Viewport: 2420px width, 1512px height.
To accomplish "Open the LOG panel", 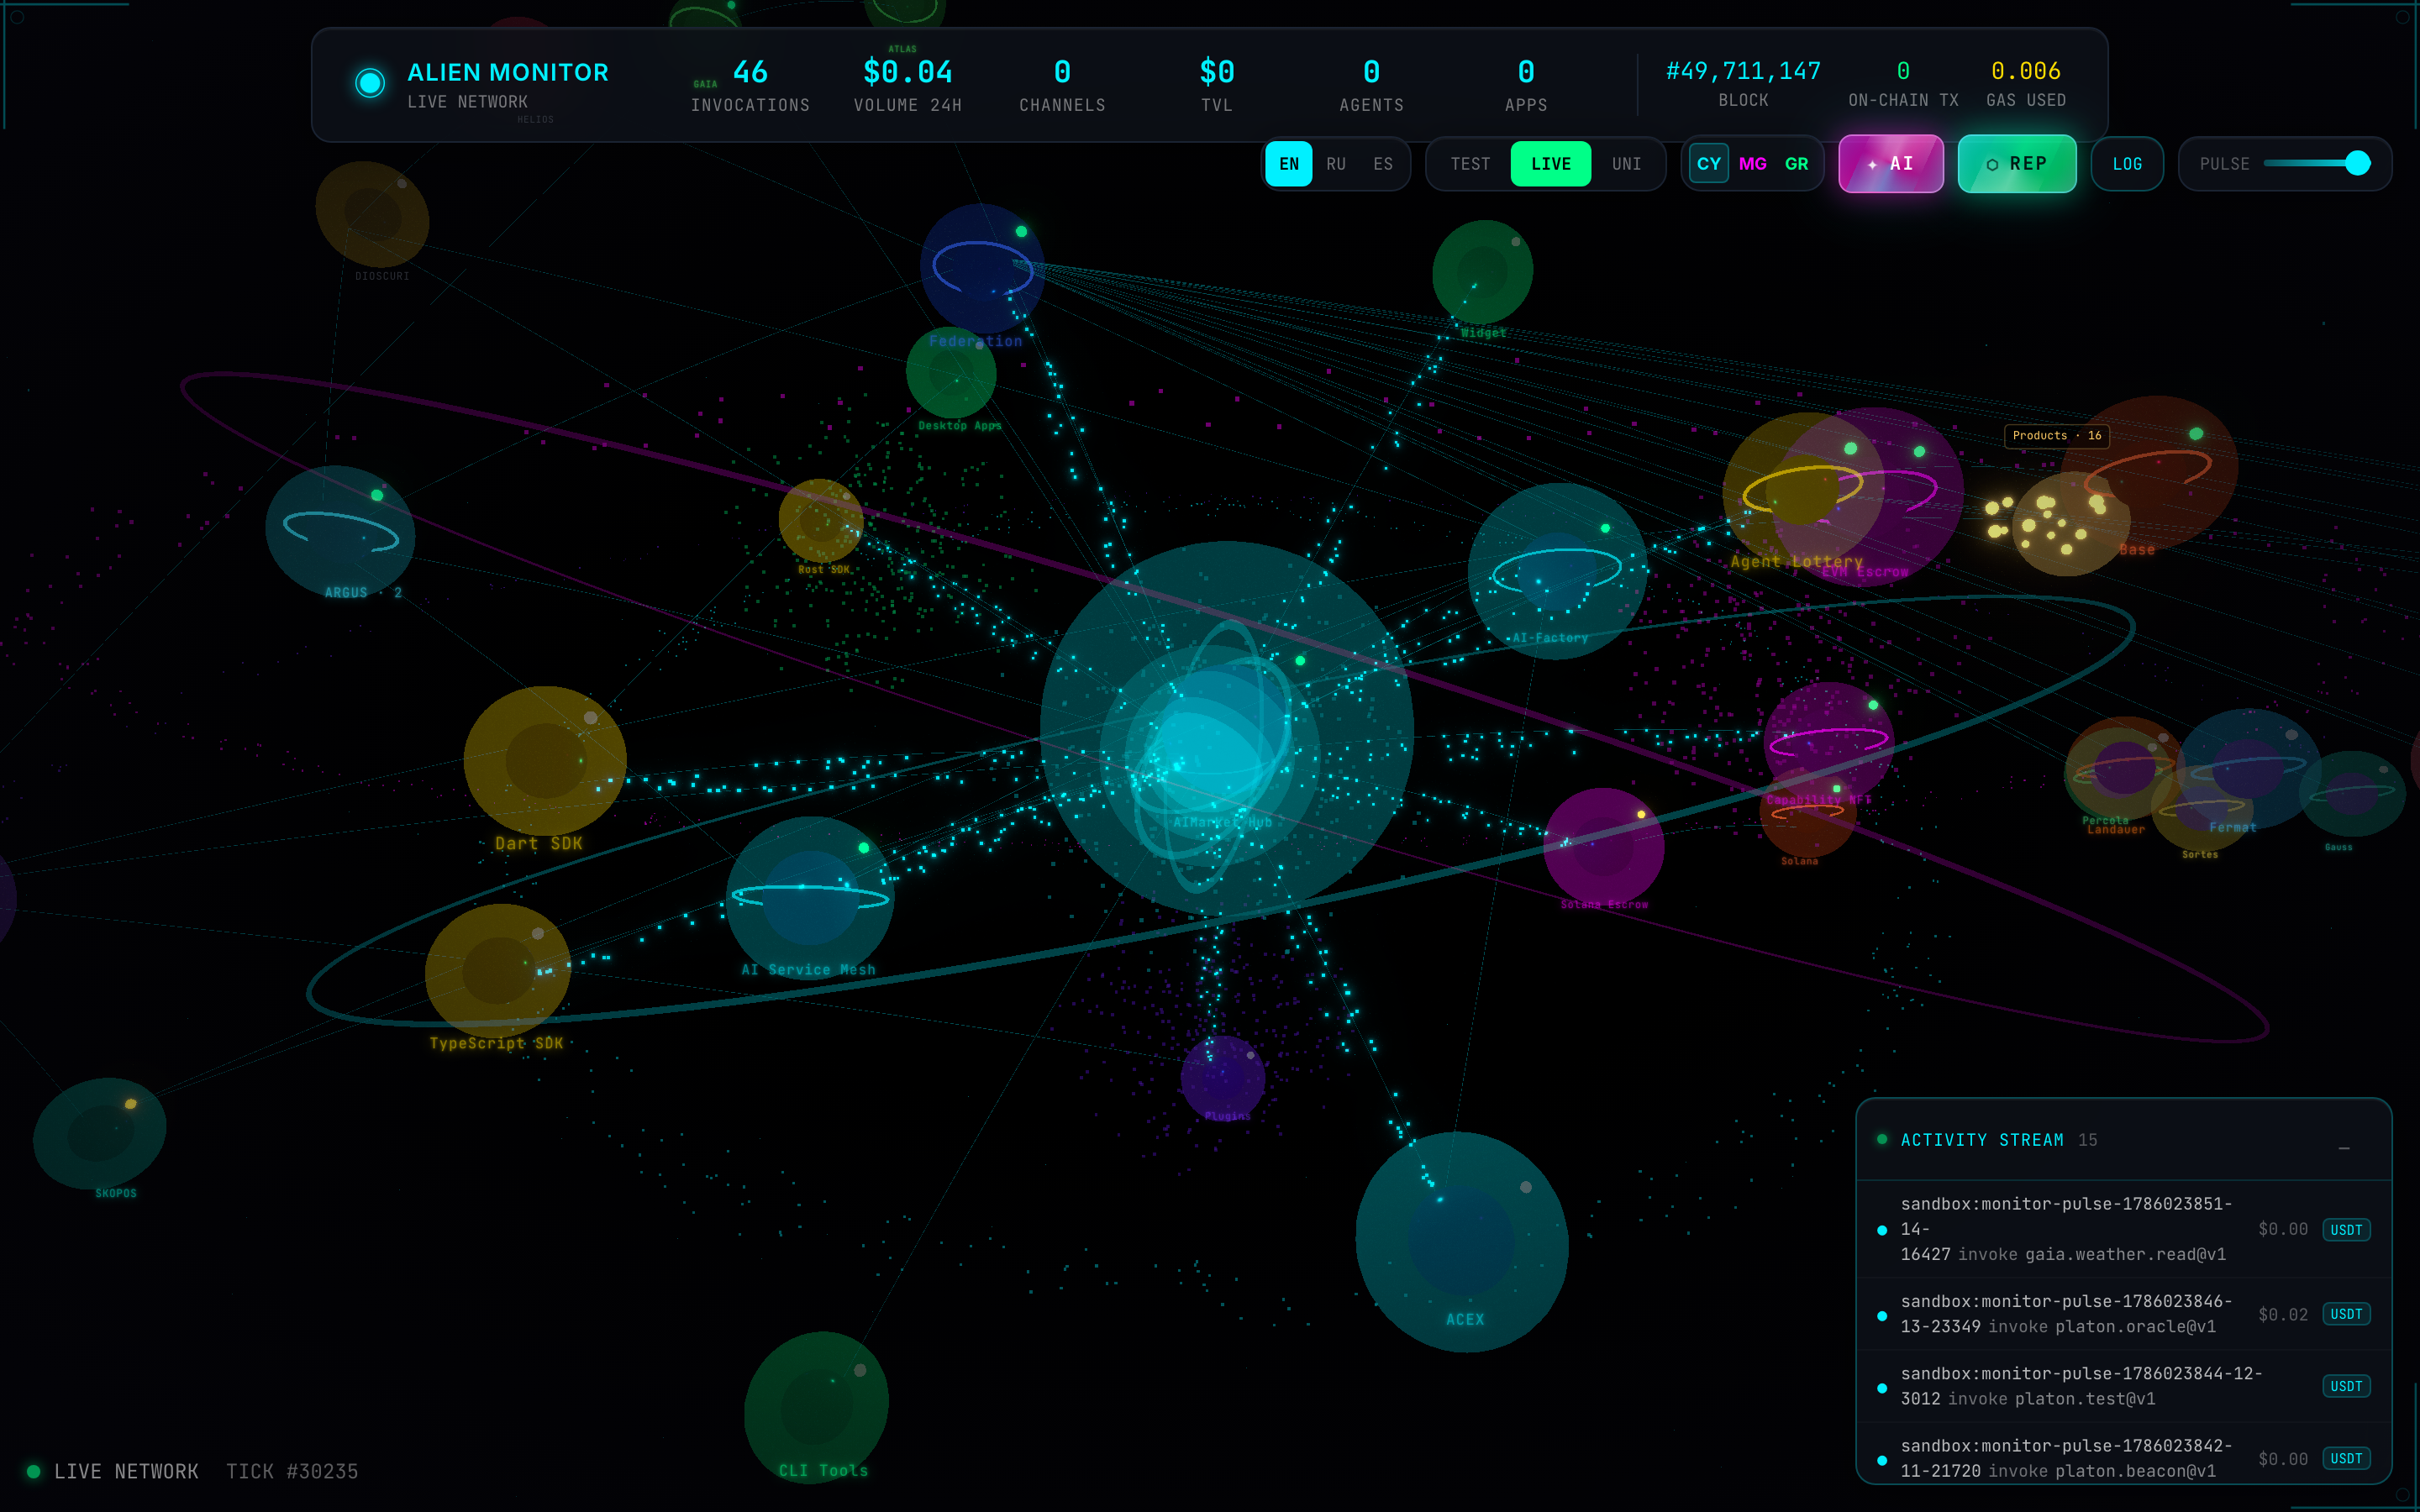I will pyautogui.click(x=2127, y=164).
